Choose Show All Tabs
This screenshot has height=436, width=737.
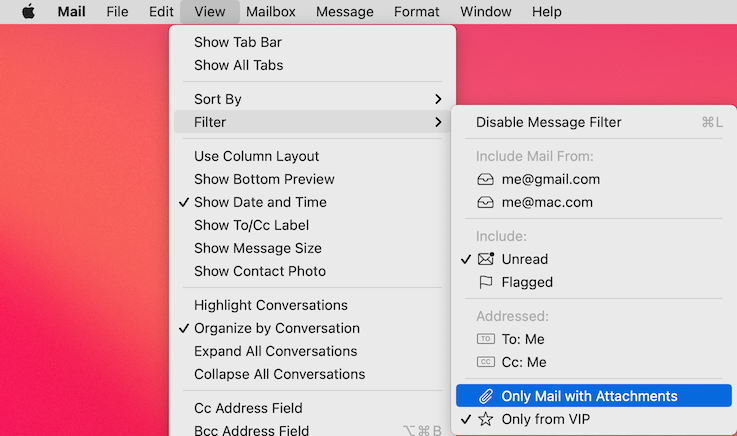click(x=312, y=65)
